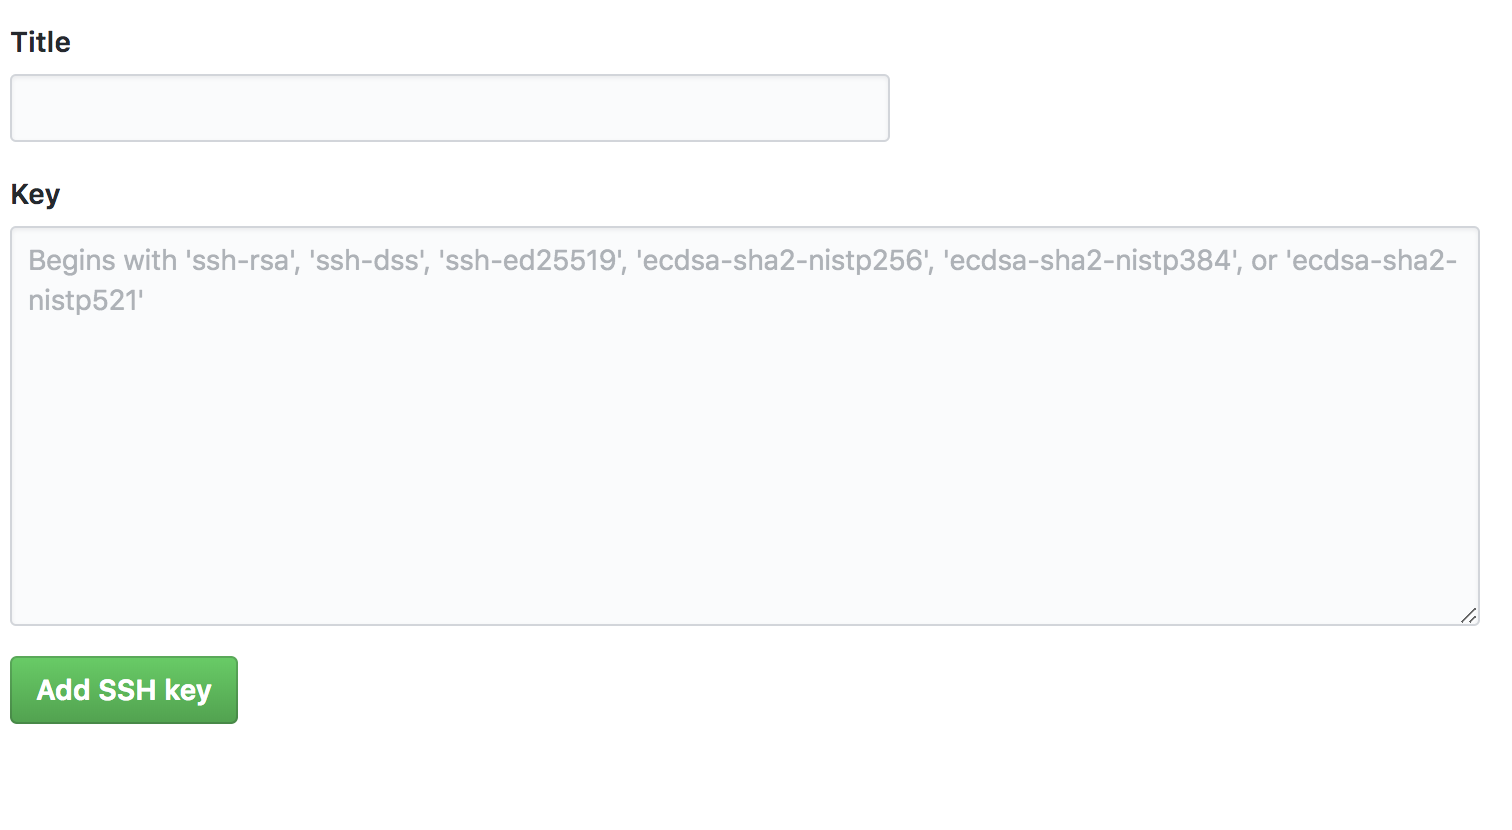Click the 'Begins with ssh-rsa' placeholder text
The height and width of the screenshot is (830, 1512).
(162, 261)
